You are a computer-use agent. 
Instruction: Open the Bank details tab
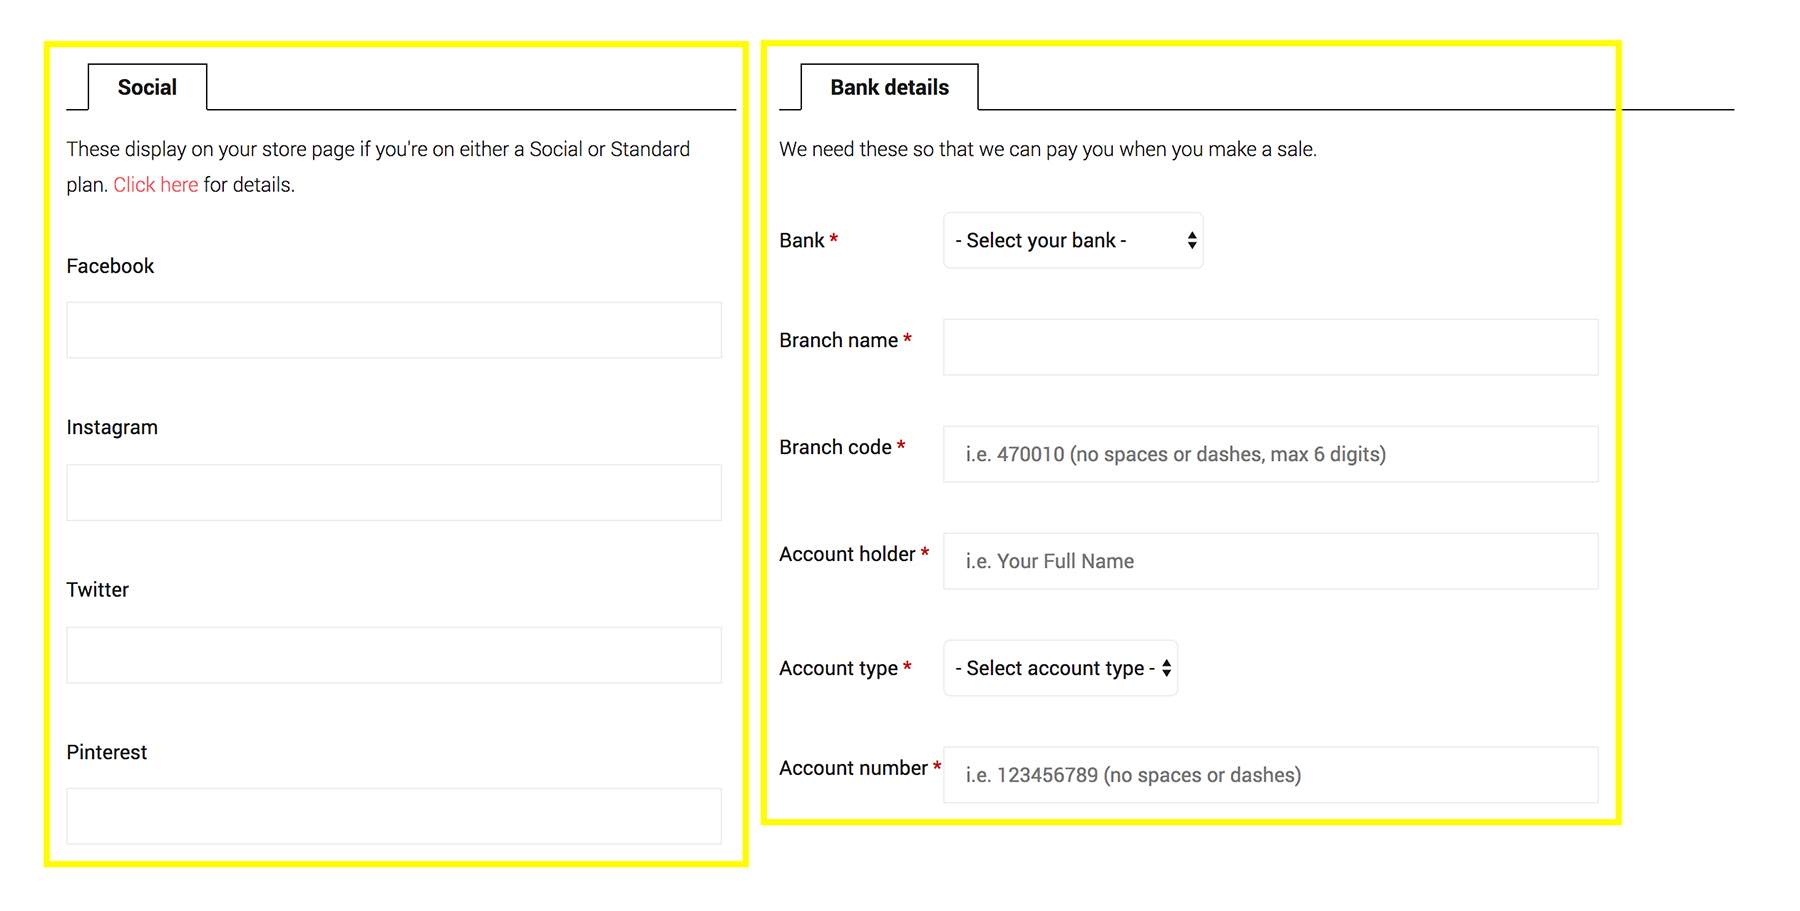[x=889, y=87]
